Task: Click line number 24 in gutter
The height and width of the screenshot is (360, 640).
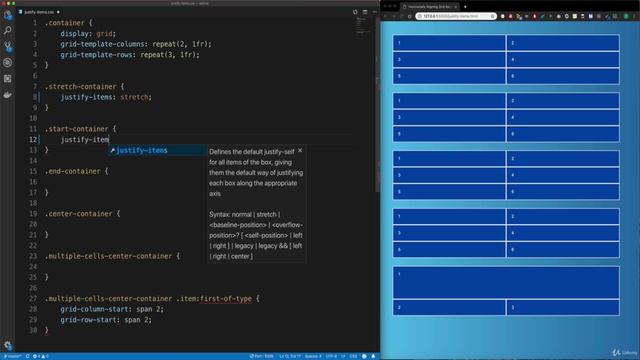Action: point(33,267)
